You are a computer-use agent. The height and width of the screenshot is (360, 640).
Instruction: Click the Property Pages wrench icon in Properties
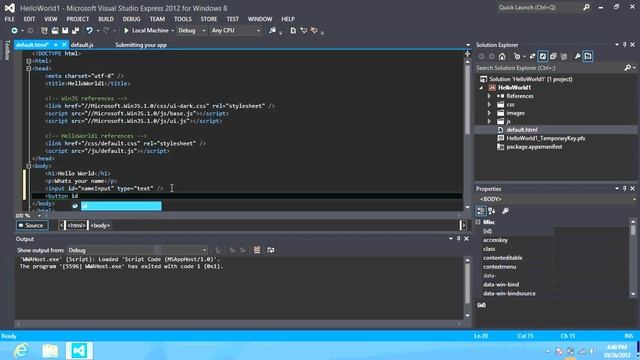[505, 211]
